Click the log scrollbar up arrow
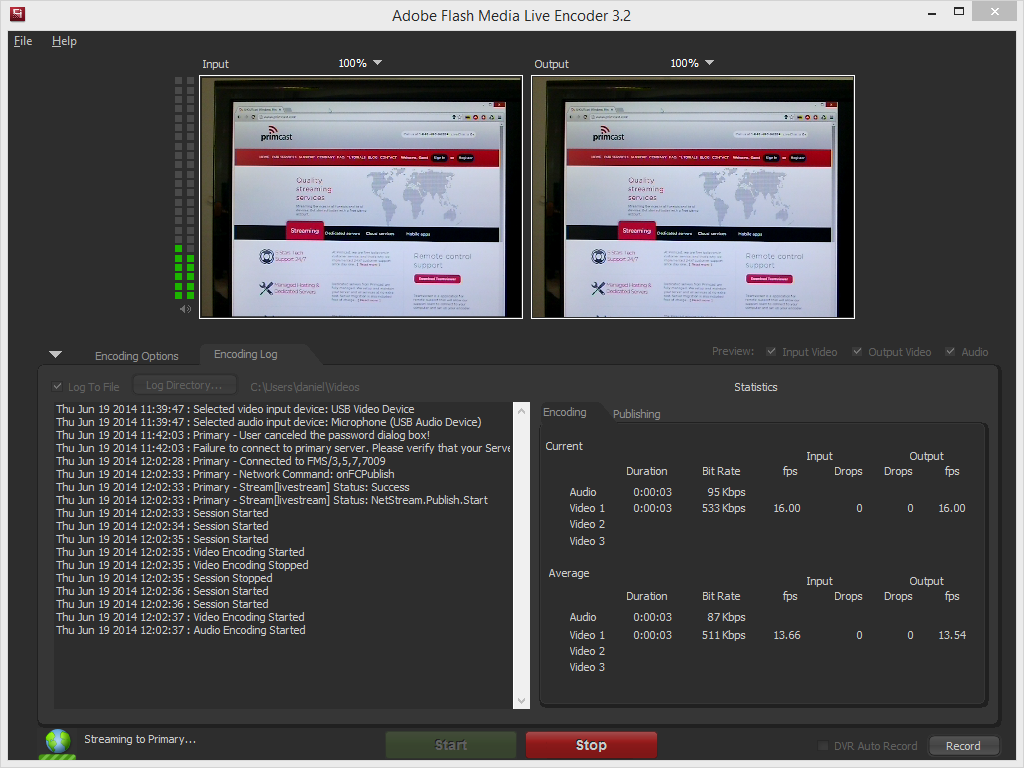This screenshot has height=768, width=1024. click(521, 411)
